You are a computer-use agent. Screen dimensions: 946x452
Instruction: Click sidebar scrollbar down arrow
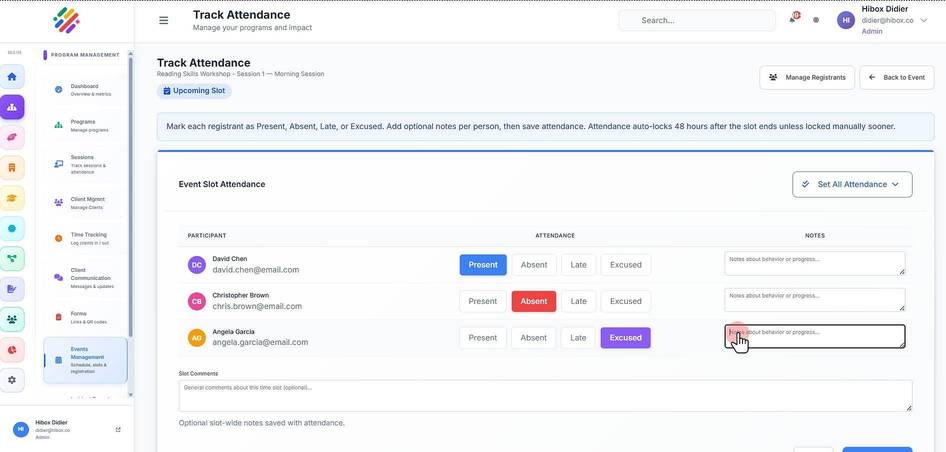point(131,395)
